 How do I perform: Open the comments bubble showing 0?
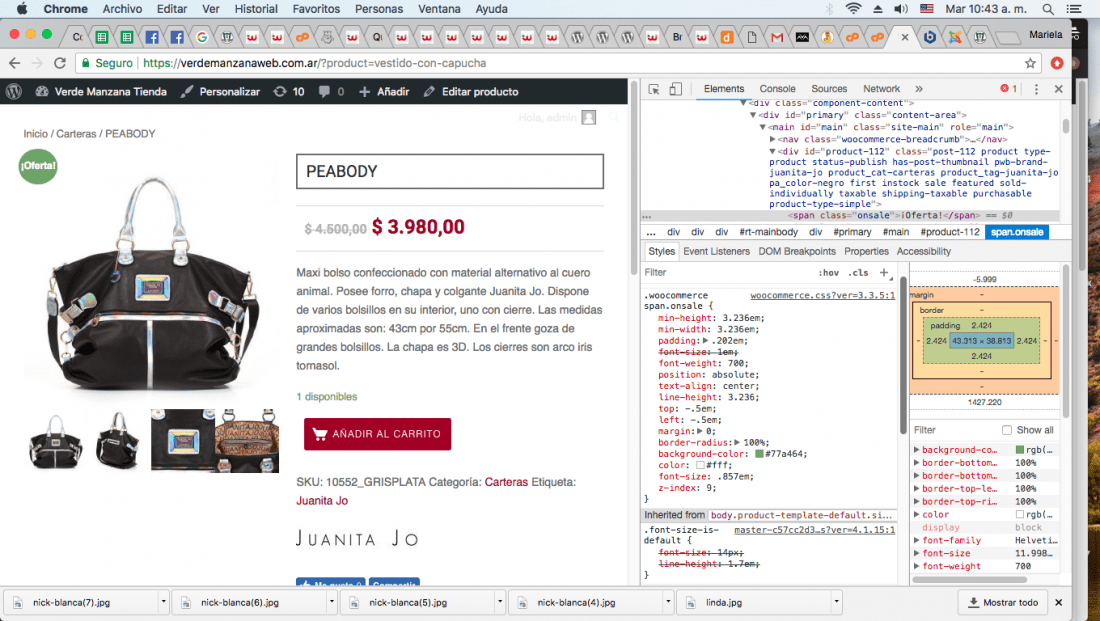click(x=331, y=92)
